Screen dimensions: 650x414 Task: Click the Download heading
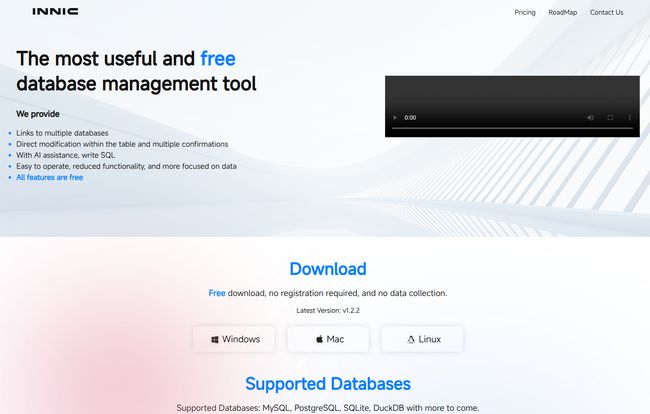[328, 269]
